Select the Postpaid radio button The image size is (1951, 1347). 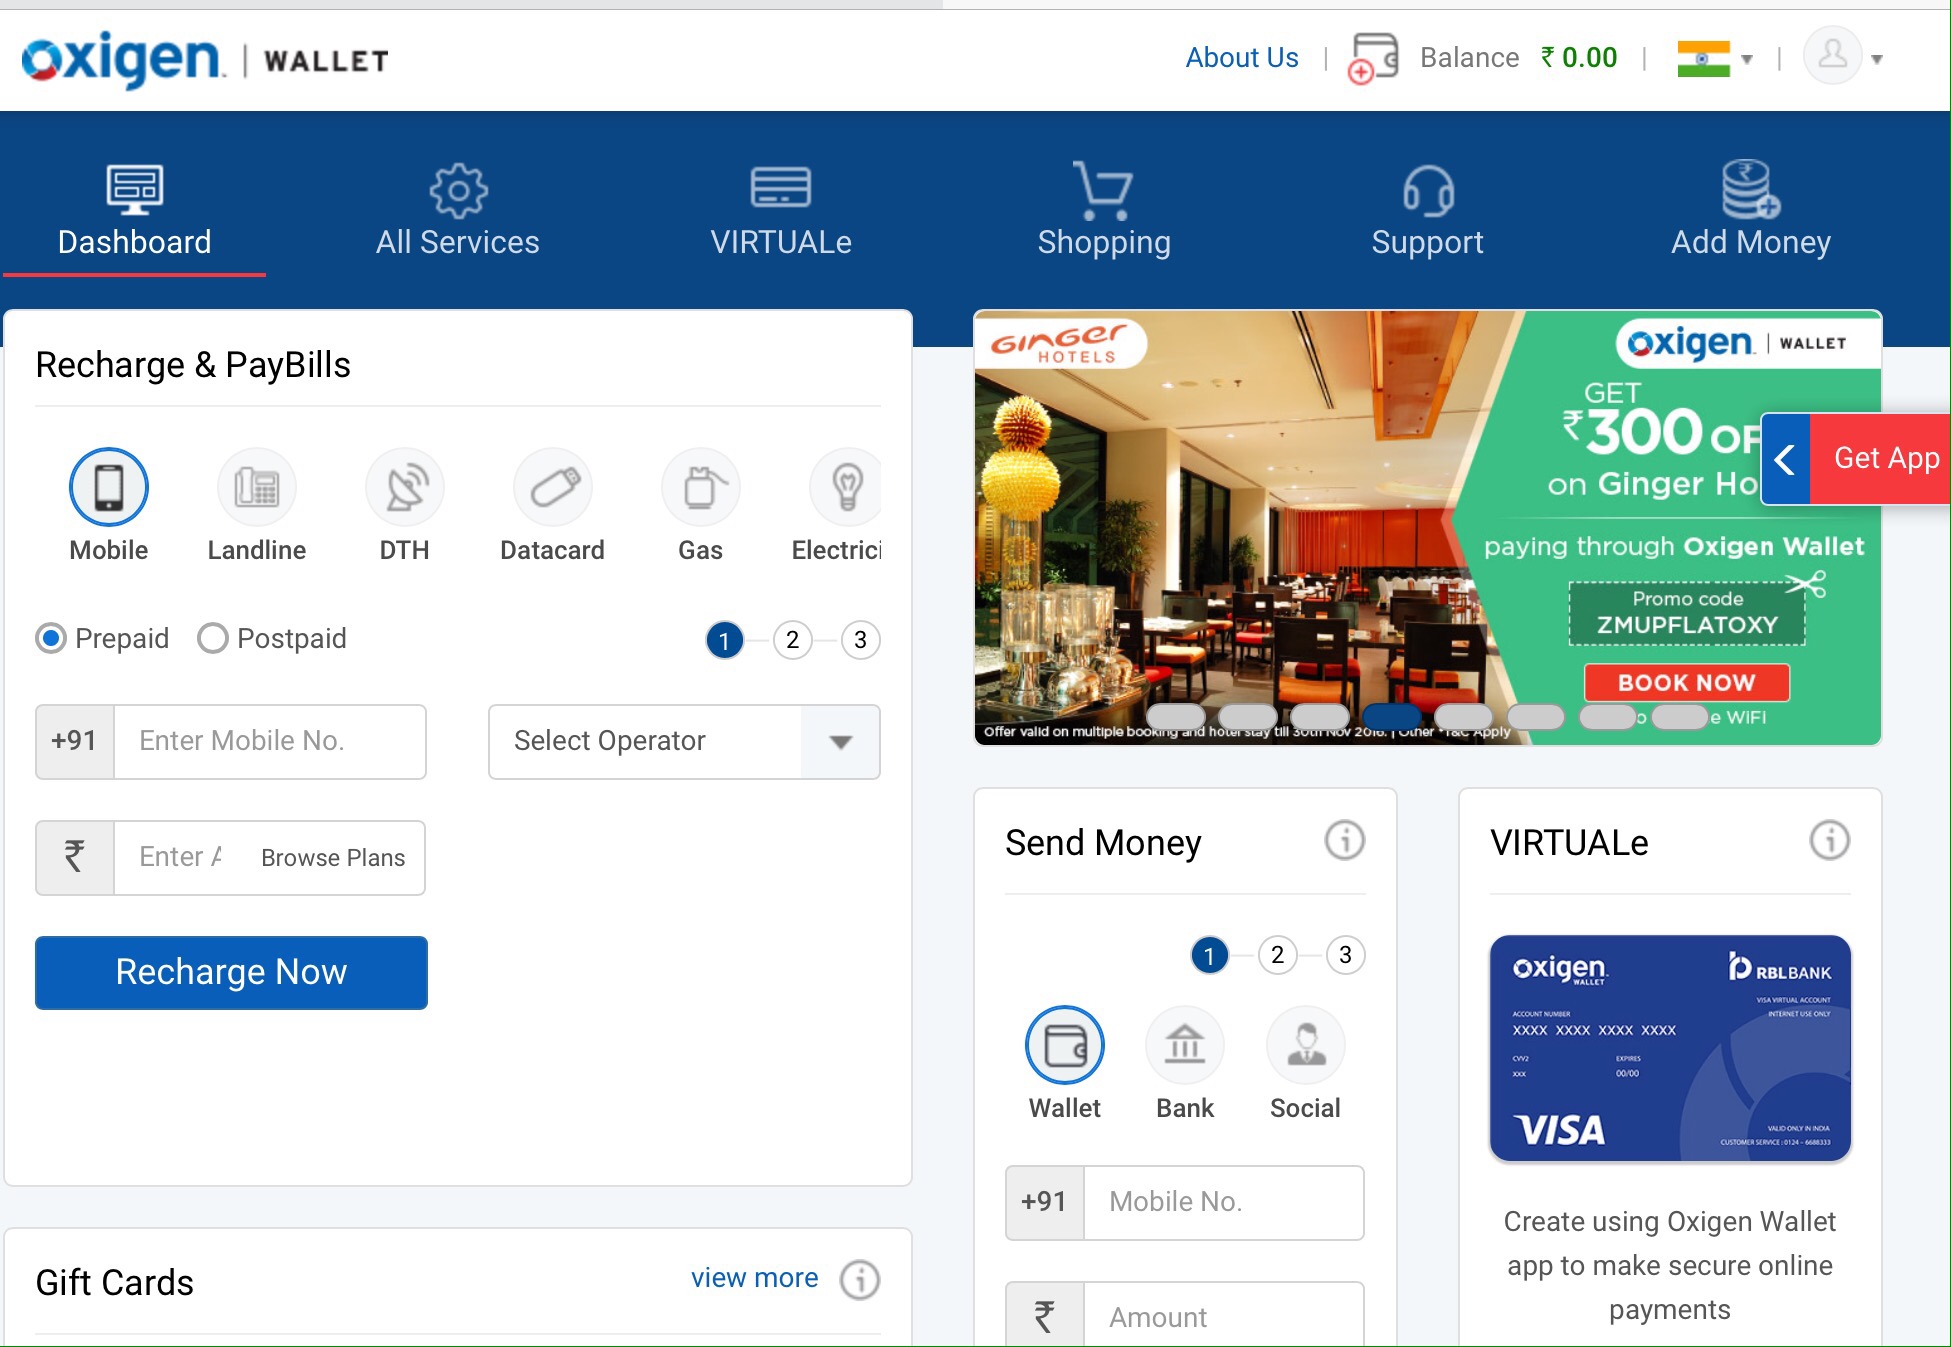(x=213, y=638)
